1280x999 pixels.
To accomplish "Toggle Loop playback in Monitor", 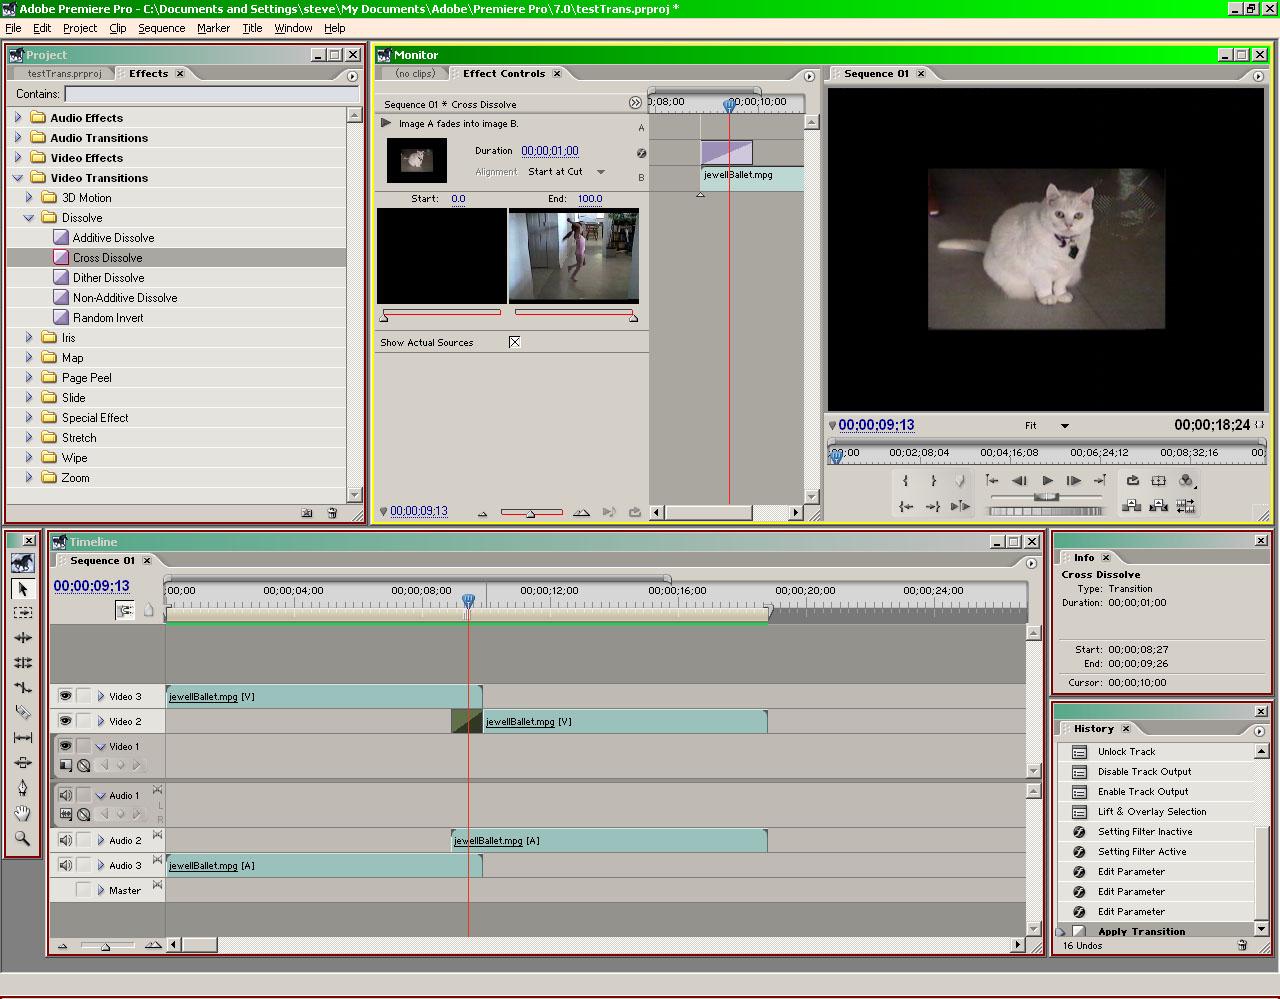I will pyautogui.click(x=1132, y=481).
